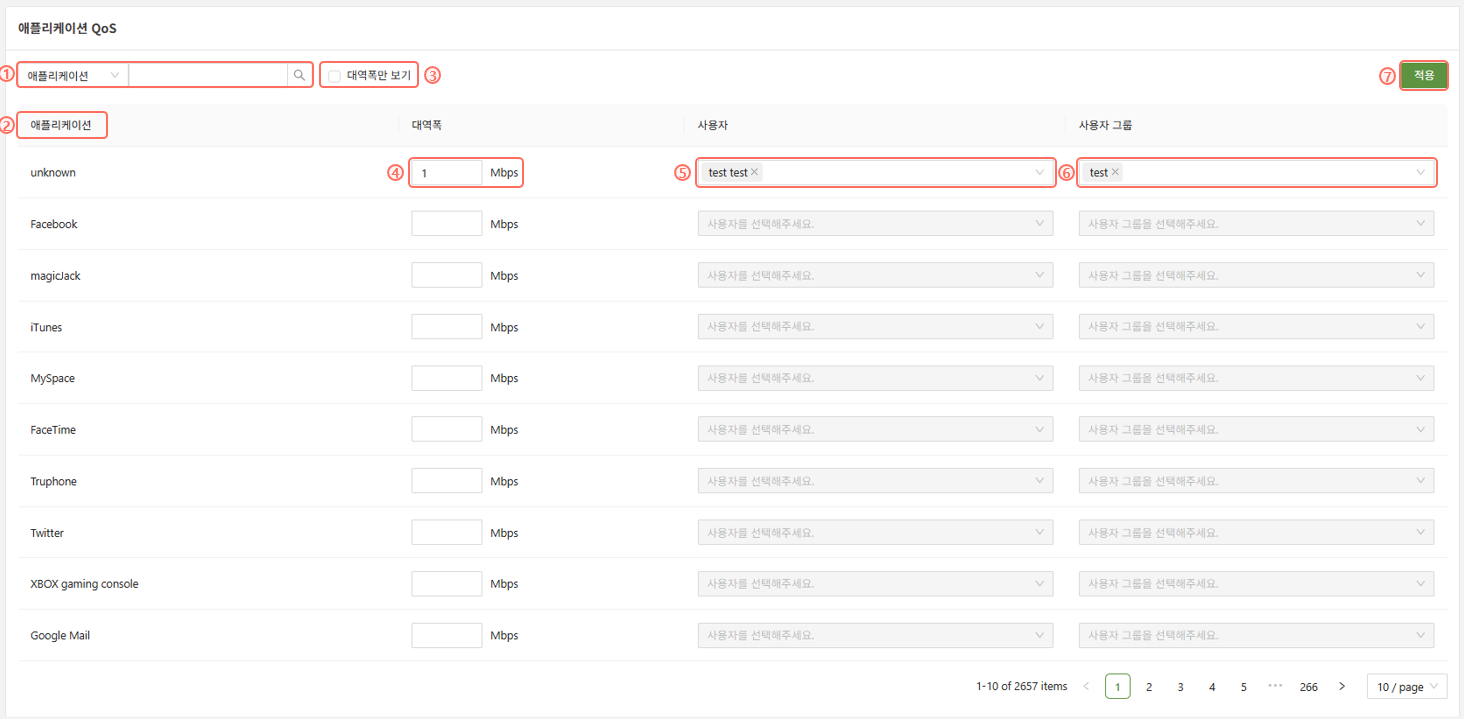Image resolution: width=1464 pixels, height=719 pixels.
Task: Open the '애플리케이션' search type dropdown
Action: tap(73, 75)
